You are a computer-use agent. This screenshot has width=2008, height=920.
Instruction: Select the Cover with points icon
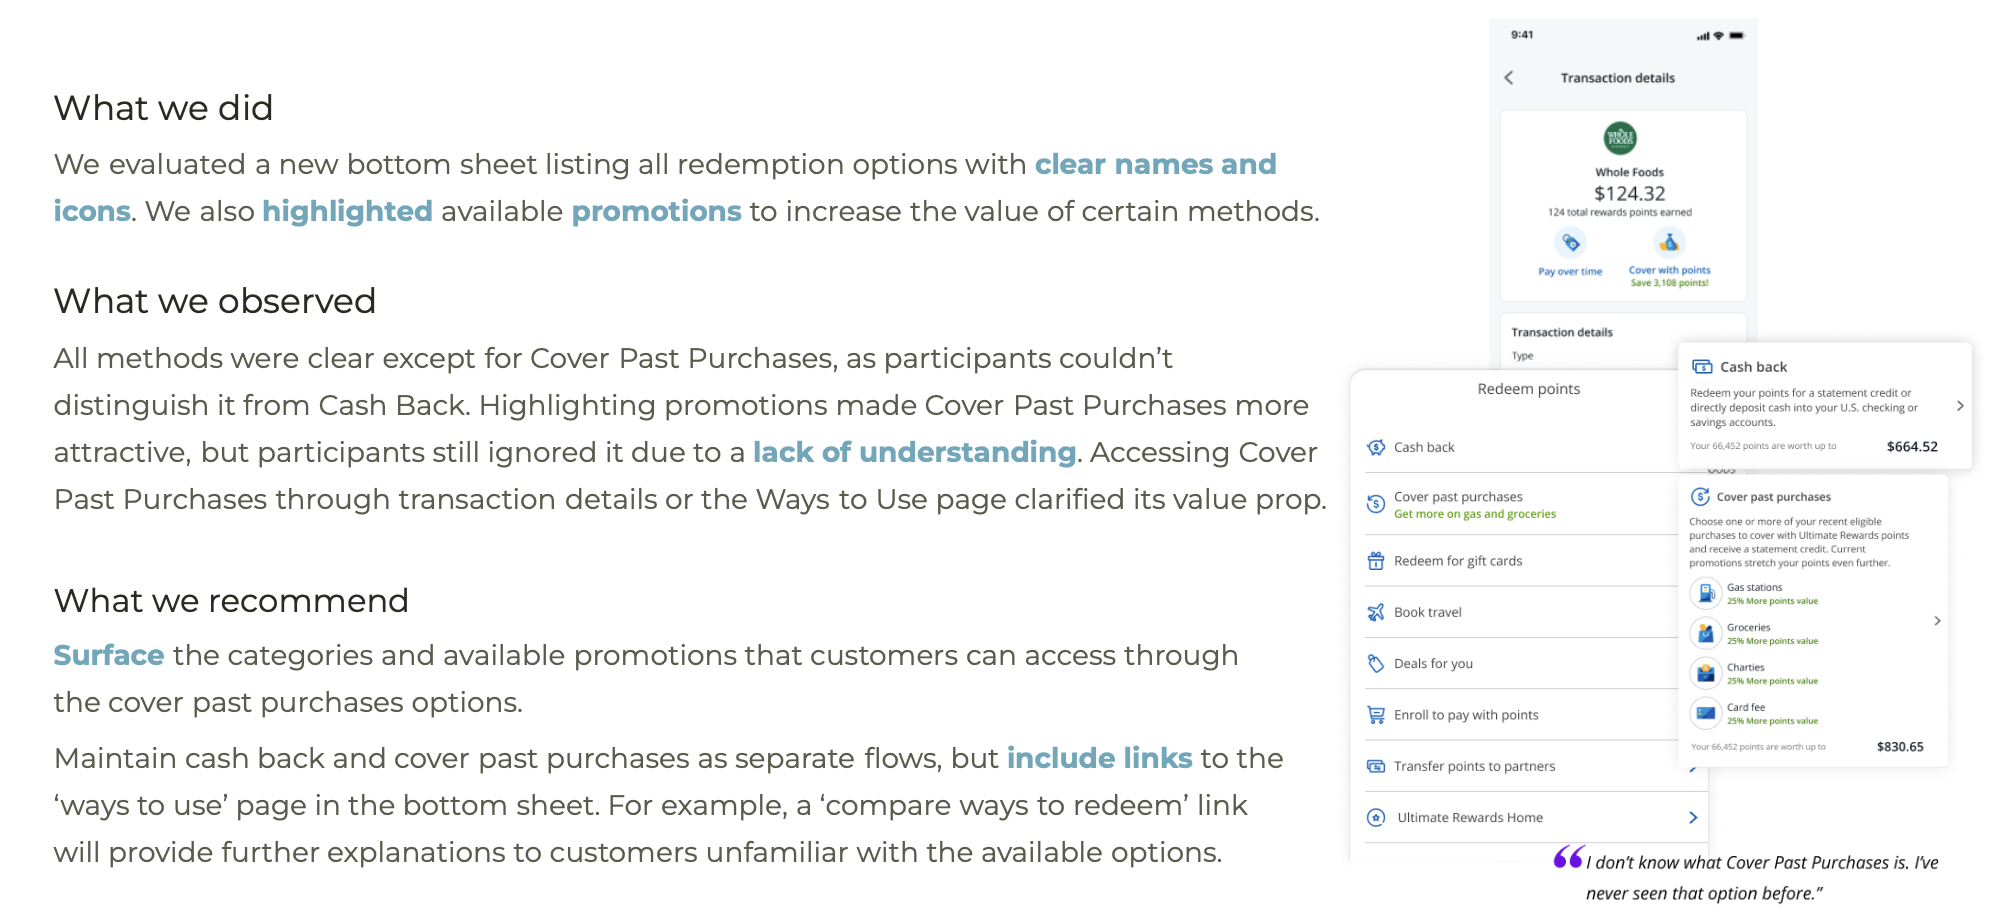[x=1669, y=242]
